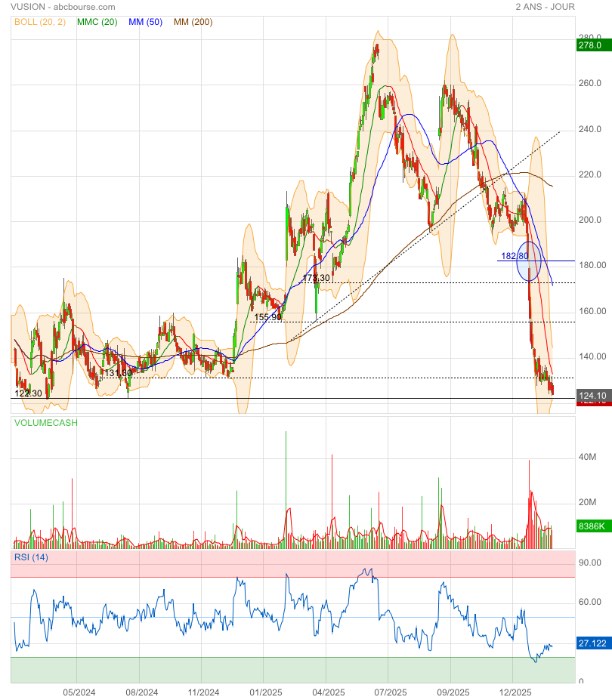Click the 160.00 price axis label

592,311
